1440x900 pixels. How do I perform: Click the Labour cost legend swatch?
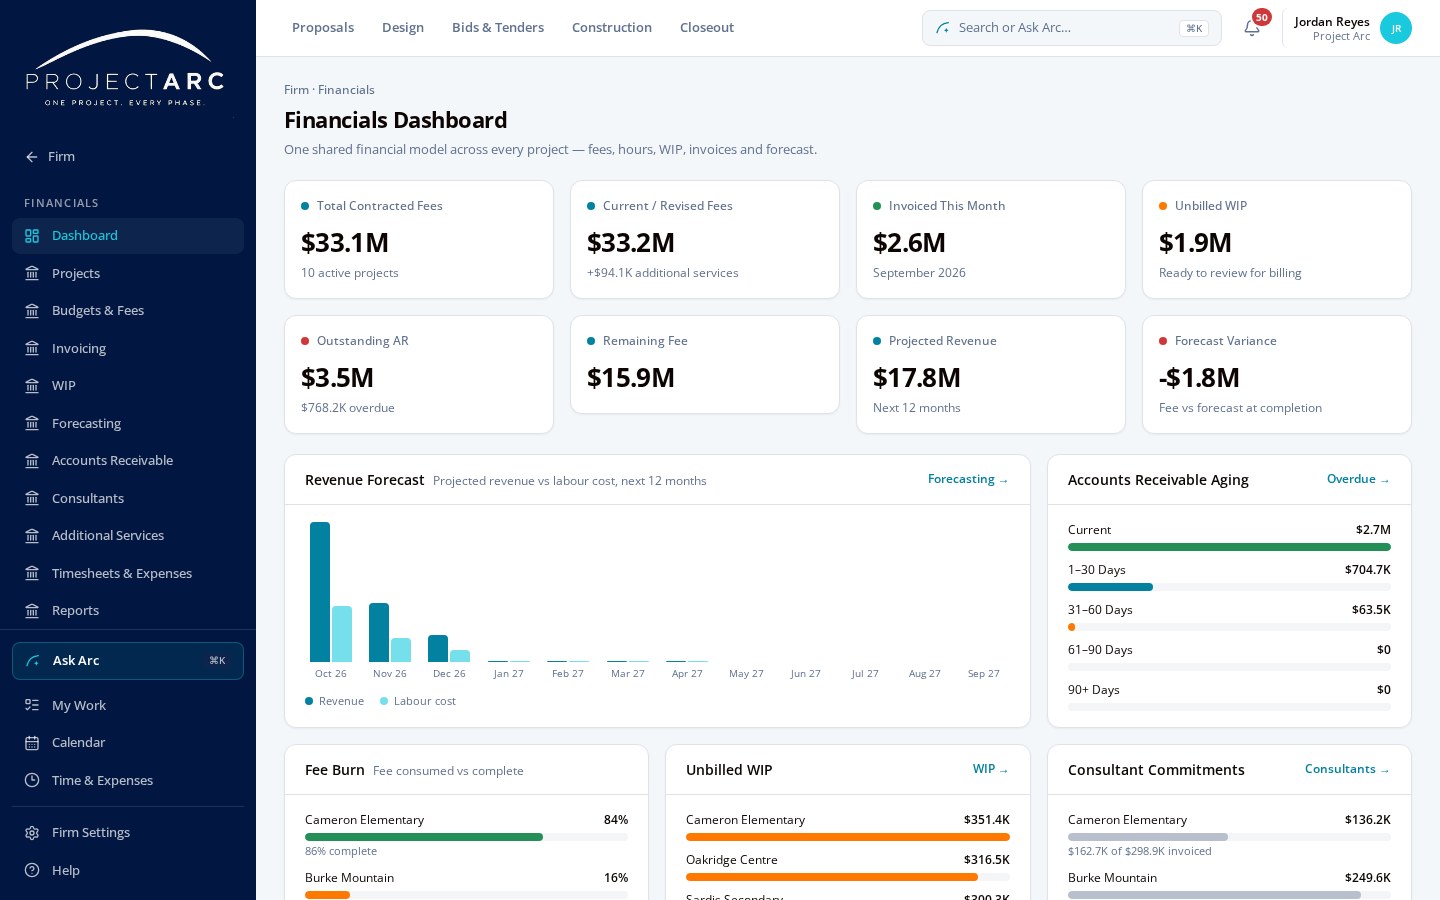(384, 702)
